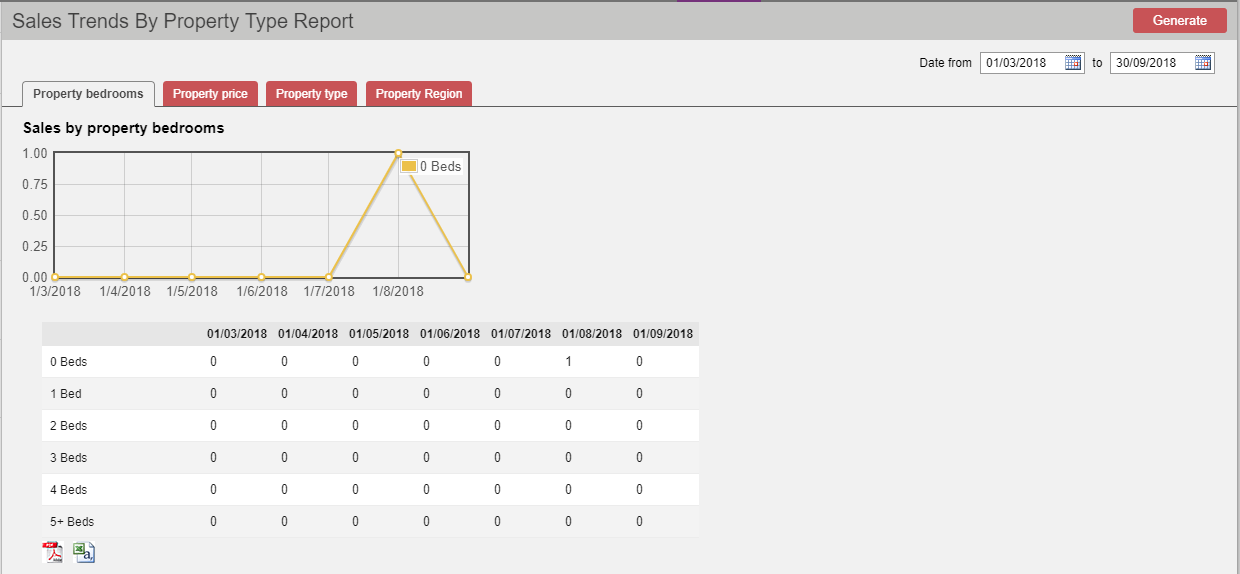
Task: Click the 4 Beds row label
Action: [69, 490]
